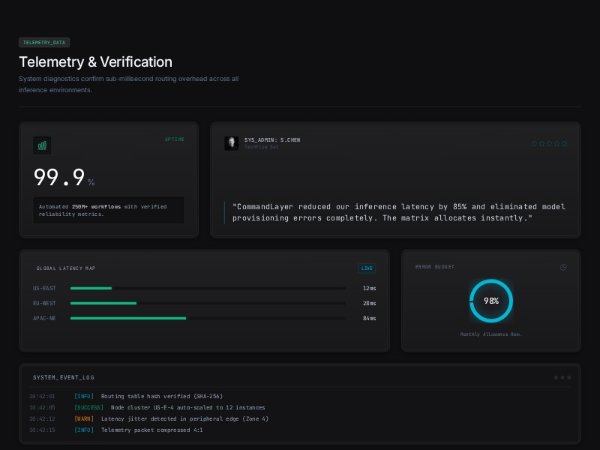Click the SYSTEM_EVENT_LOG title
This screenshot has height=450, width=600.
coord(64,378)
